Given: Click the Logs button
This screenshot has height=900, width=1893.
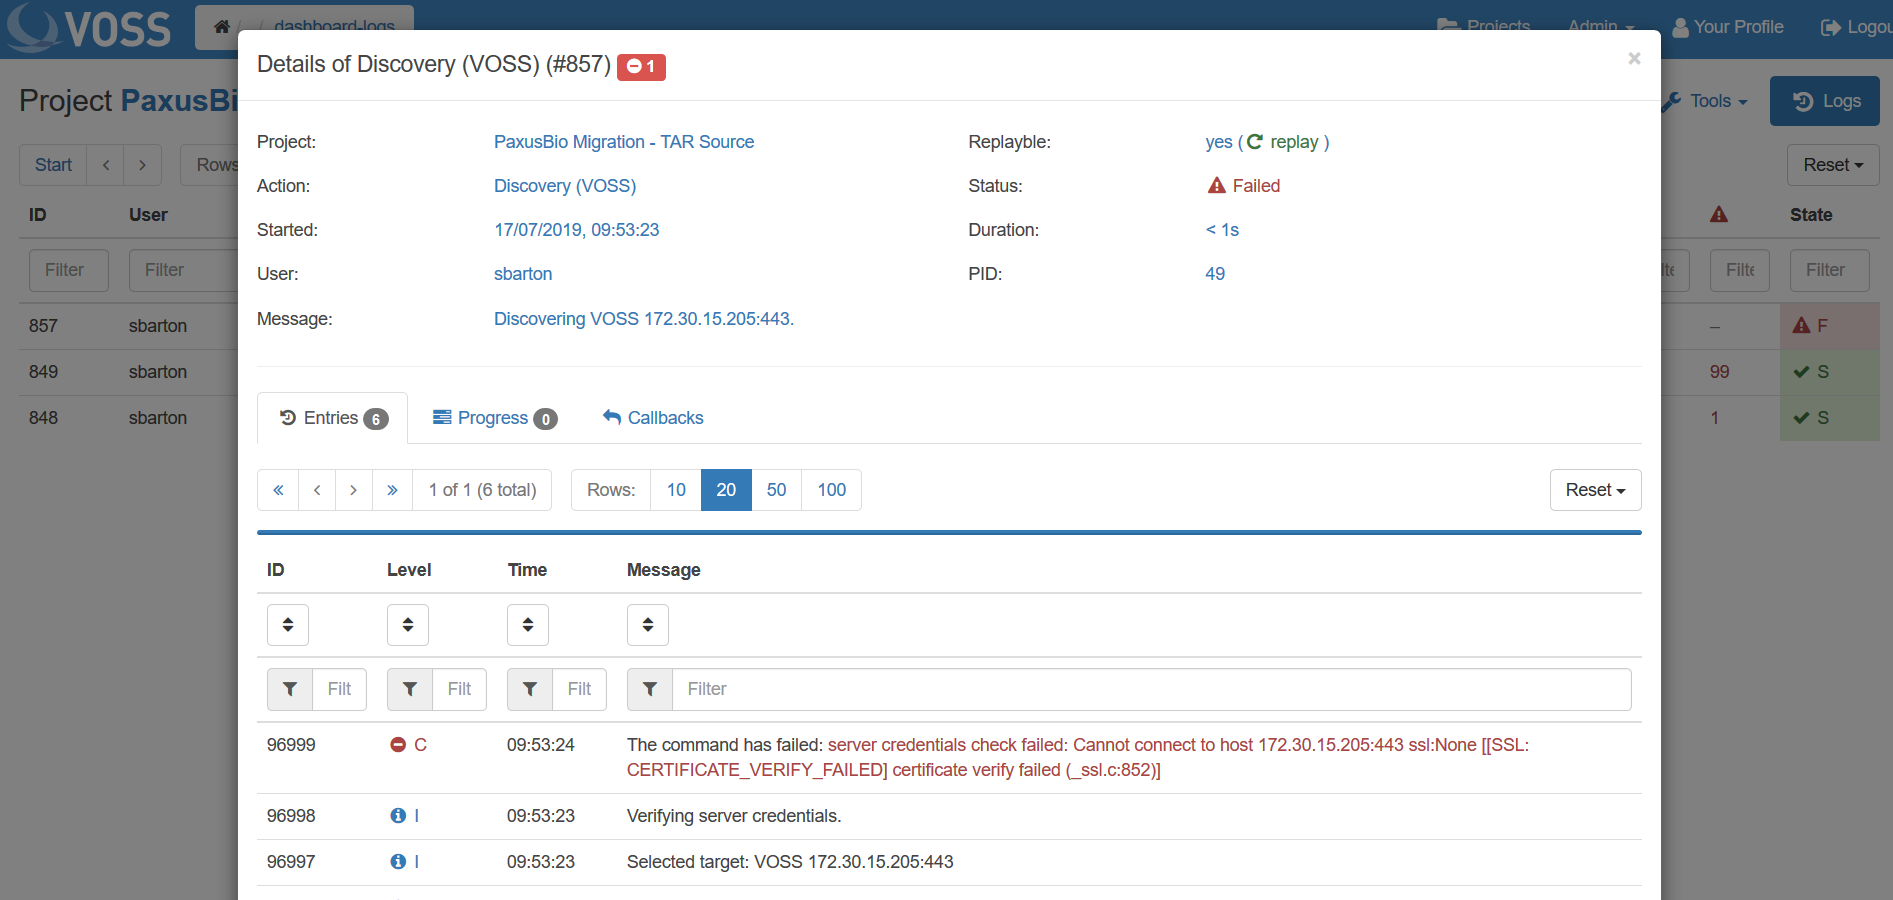Looking at the screenshot, I should 1825,101.
